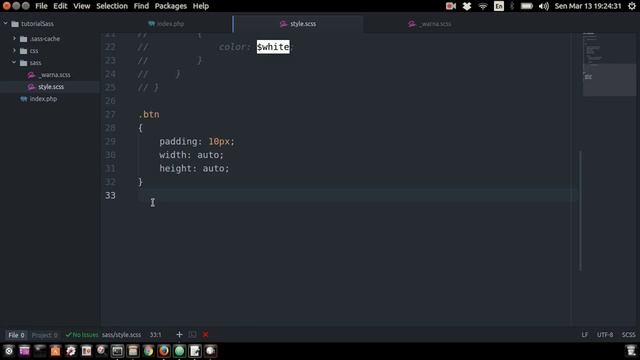This screenshot has width=640, height=360.
Task: Open the Ubuntu Software Center dock icon
Action: (x=55, y=351)
